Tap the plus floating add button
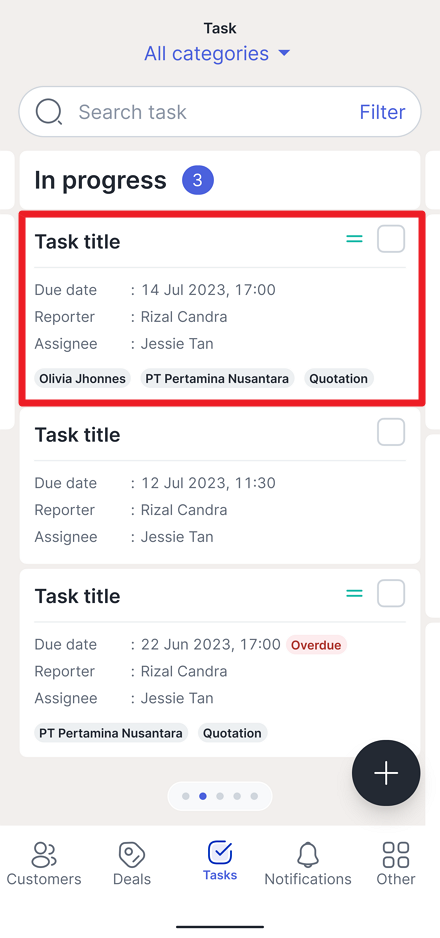 point(386,773)
